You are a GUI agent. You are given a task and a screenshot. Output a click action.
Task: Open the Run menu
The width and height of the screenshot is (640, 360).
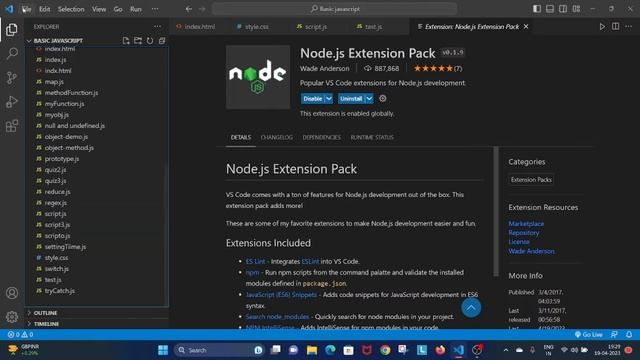[136, 9]
